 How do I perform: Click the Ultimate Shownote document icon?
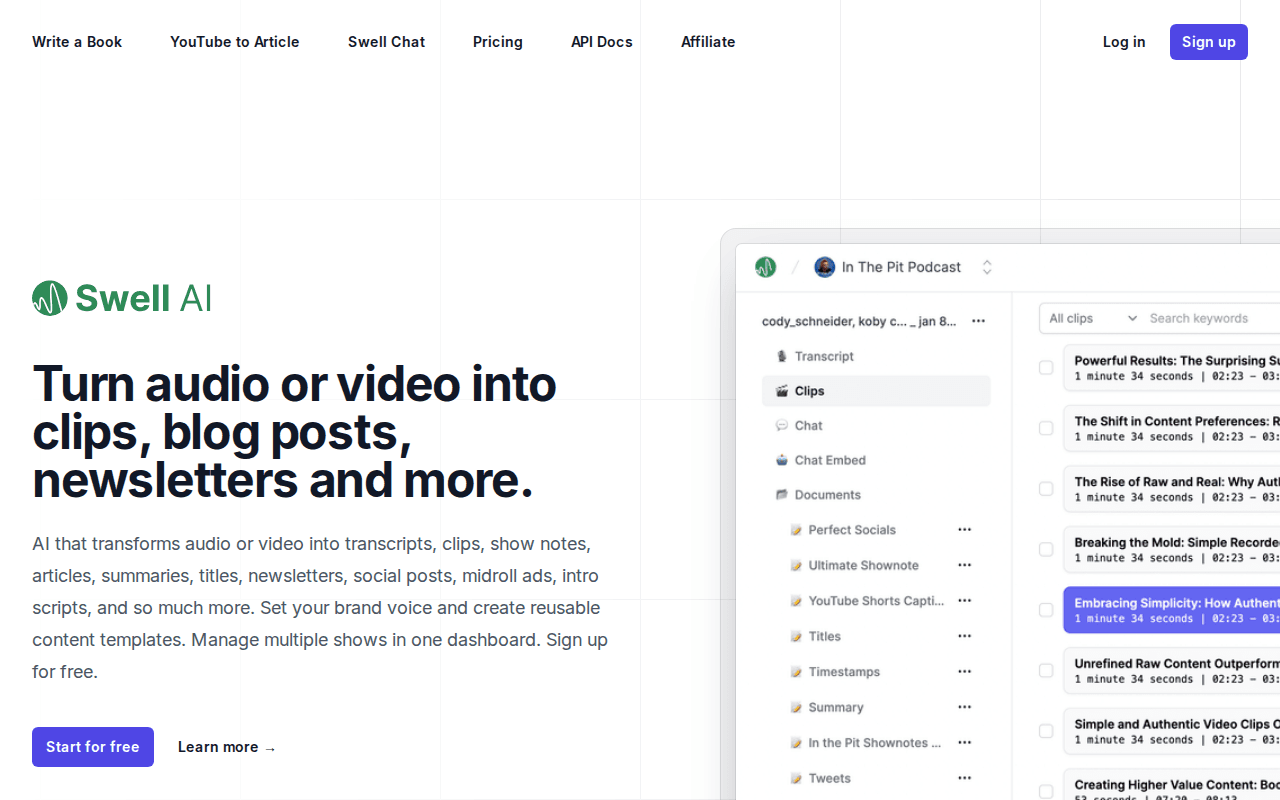point(796,565)
